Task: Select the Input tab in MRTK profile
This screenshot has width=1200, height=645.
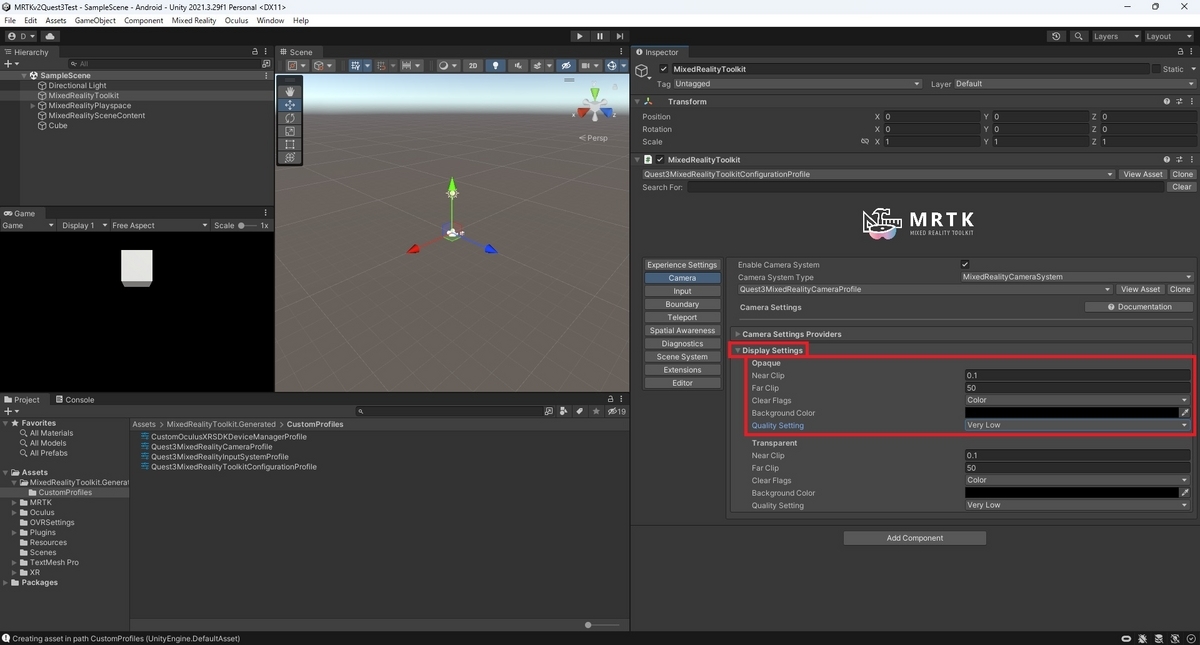Action: coord(682,291)
